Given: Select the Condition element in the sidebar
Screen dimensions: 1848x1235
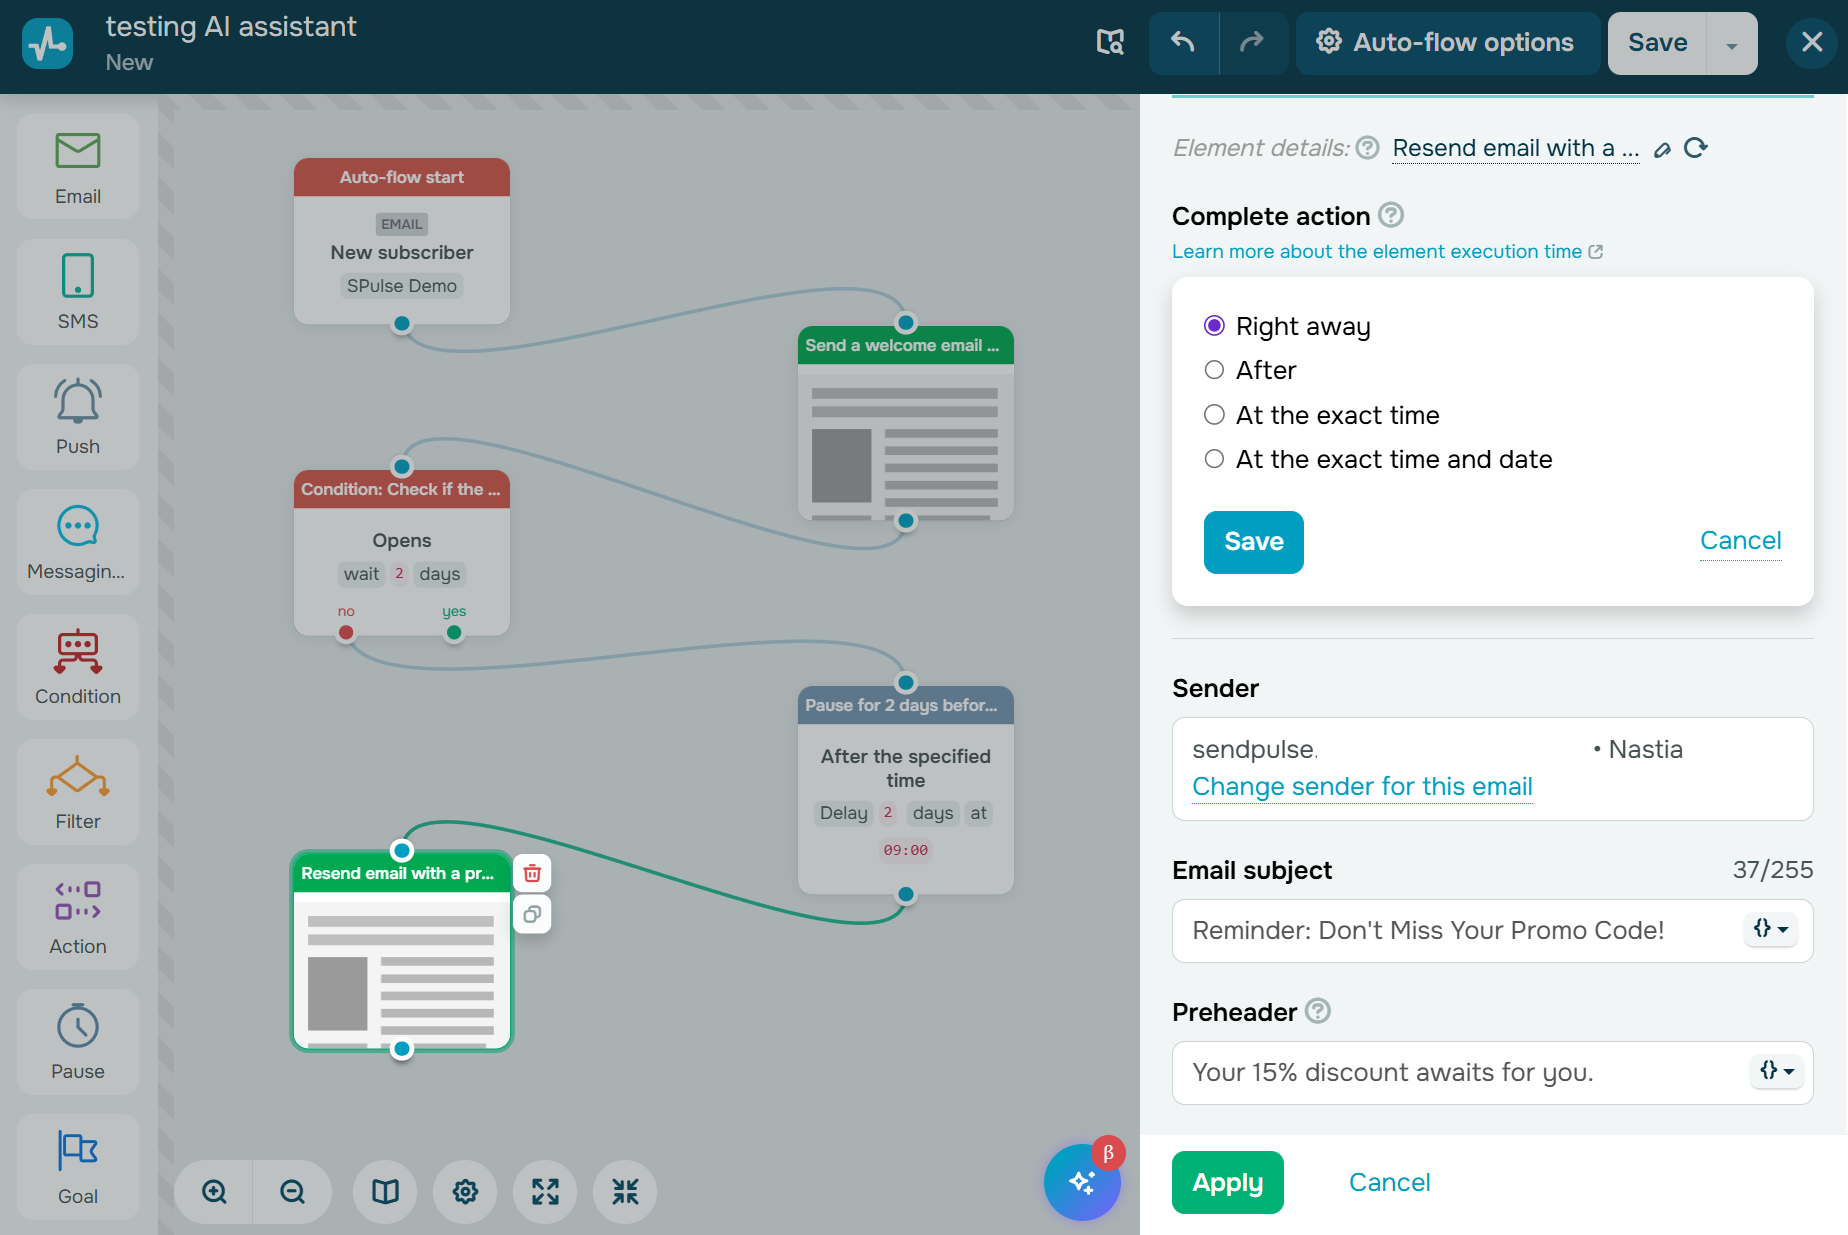Looking at the screenshot, I should (x=76, y=666).
